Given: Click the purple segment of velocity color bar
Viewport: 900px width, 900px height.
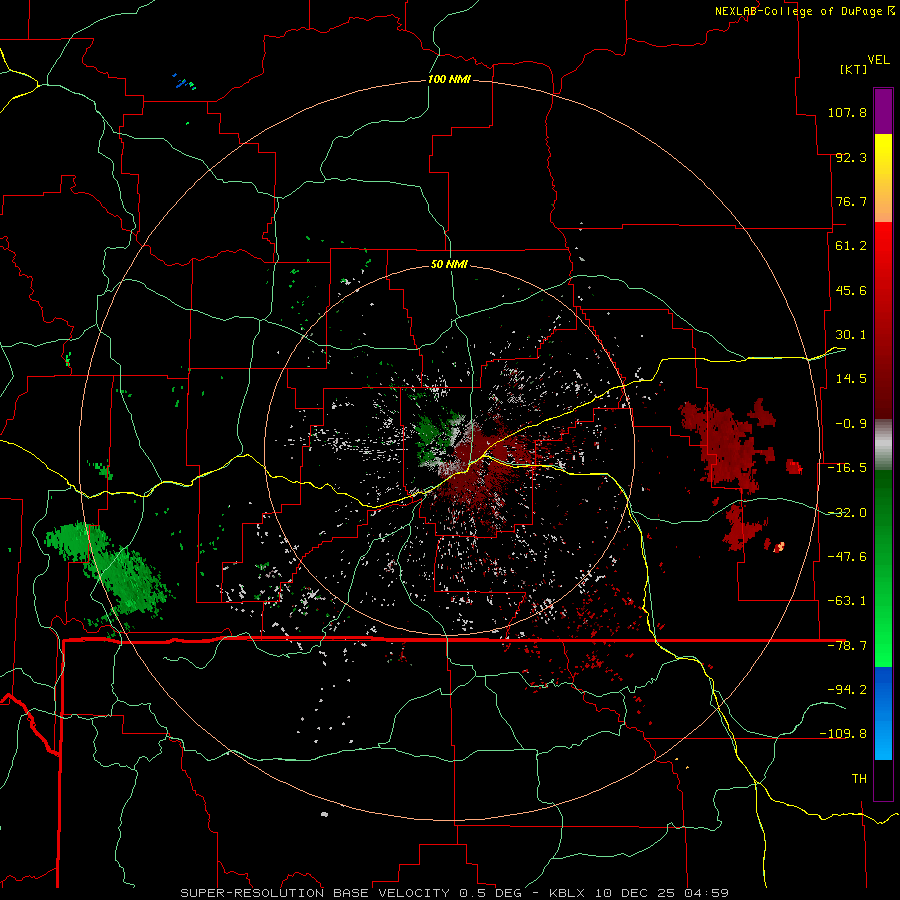Looking at the screenshot, I should tap(883, 111).
